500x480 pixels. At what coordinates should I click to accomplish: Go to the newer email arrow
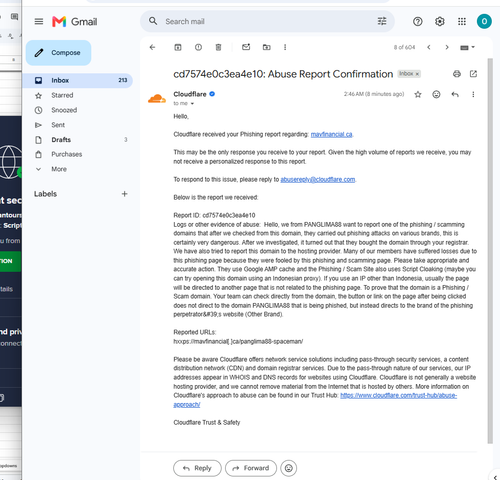coord(429,47)
